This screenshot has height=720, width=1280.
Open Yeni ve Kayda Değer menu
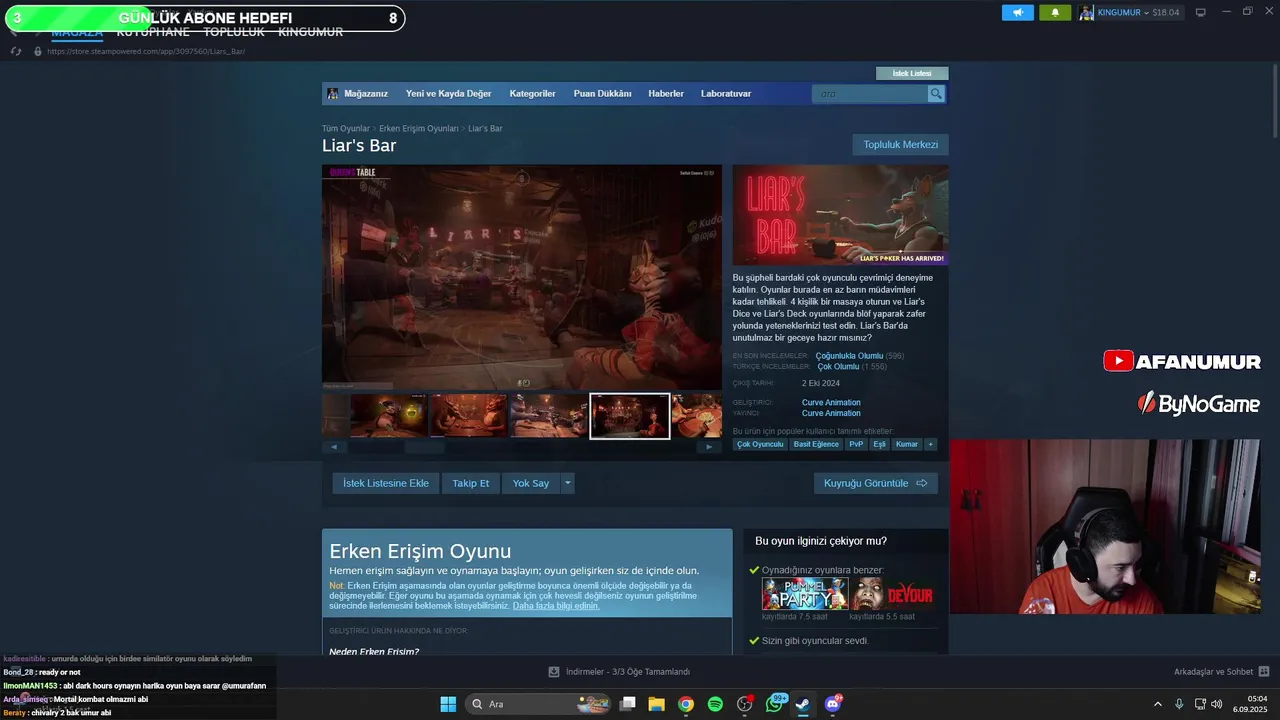448,94
